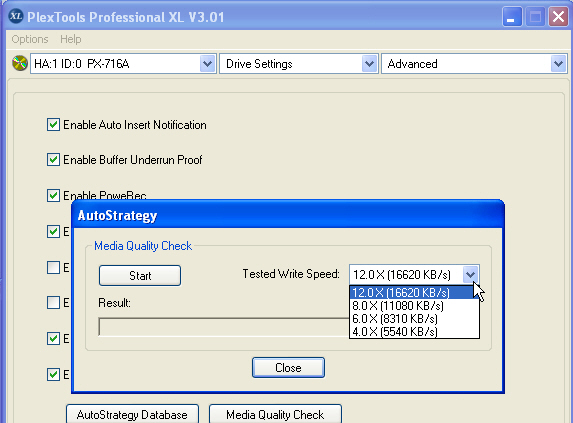This screenshot has height=423, width=573.
Task: Toggle Enable PoweRec checkbox
Action: click(53, 195)
